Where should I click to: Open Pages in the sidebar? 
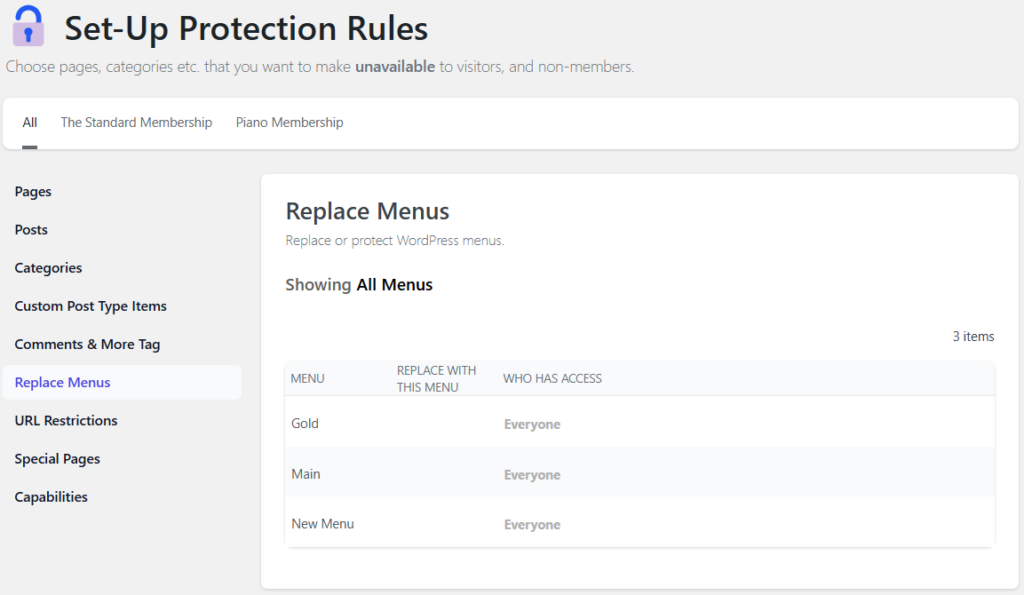tap(33, 192)
